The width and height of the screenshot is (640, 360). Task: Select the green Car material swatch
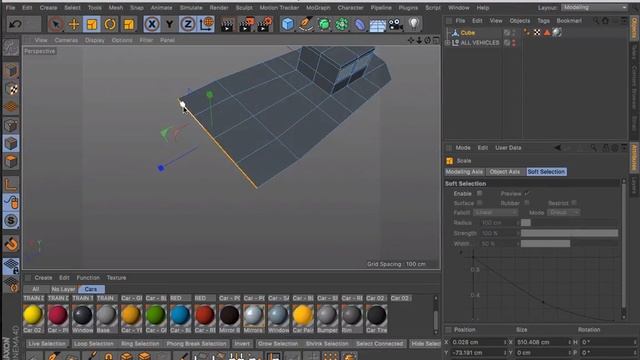coord(156,315)
